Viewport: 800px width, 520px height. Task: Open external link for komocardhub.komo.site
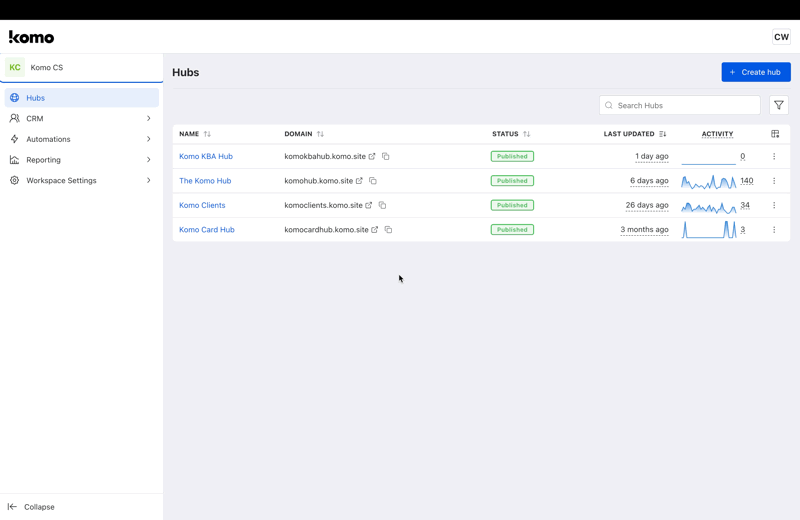pyautogui.click(x=375, y=230)
